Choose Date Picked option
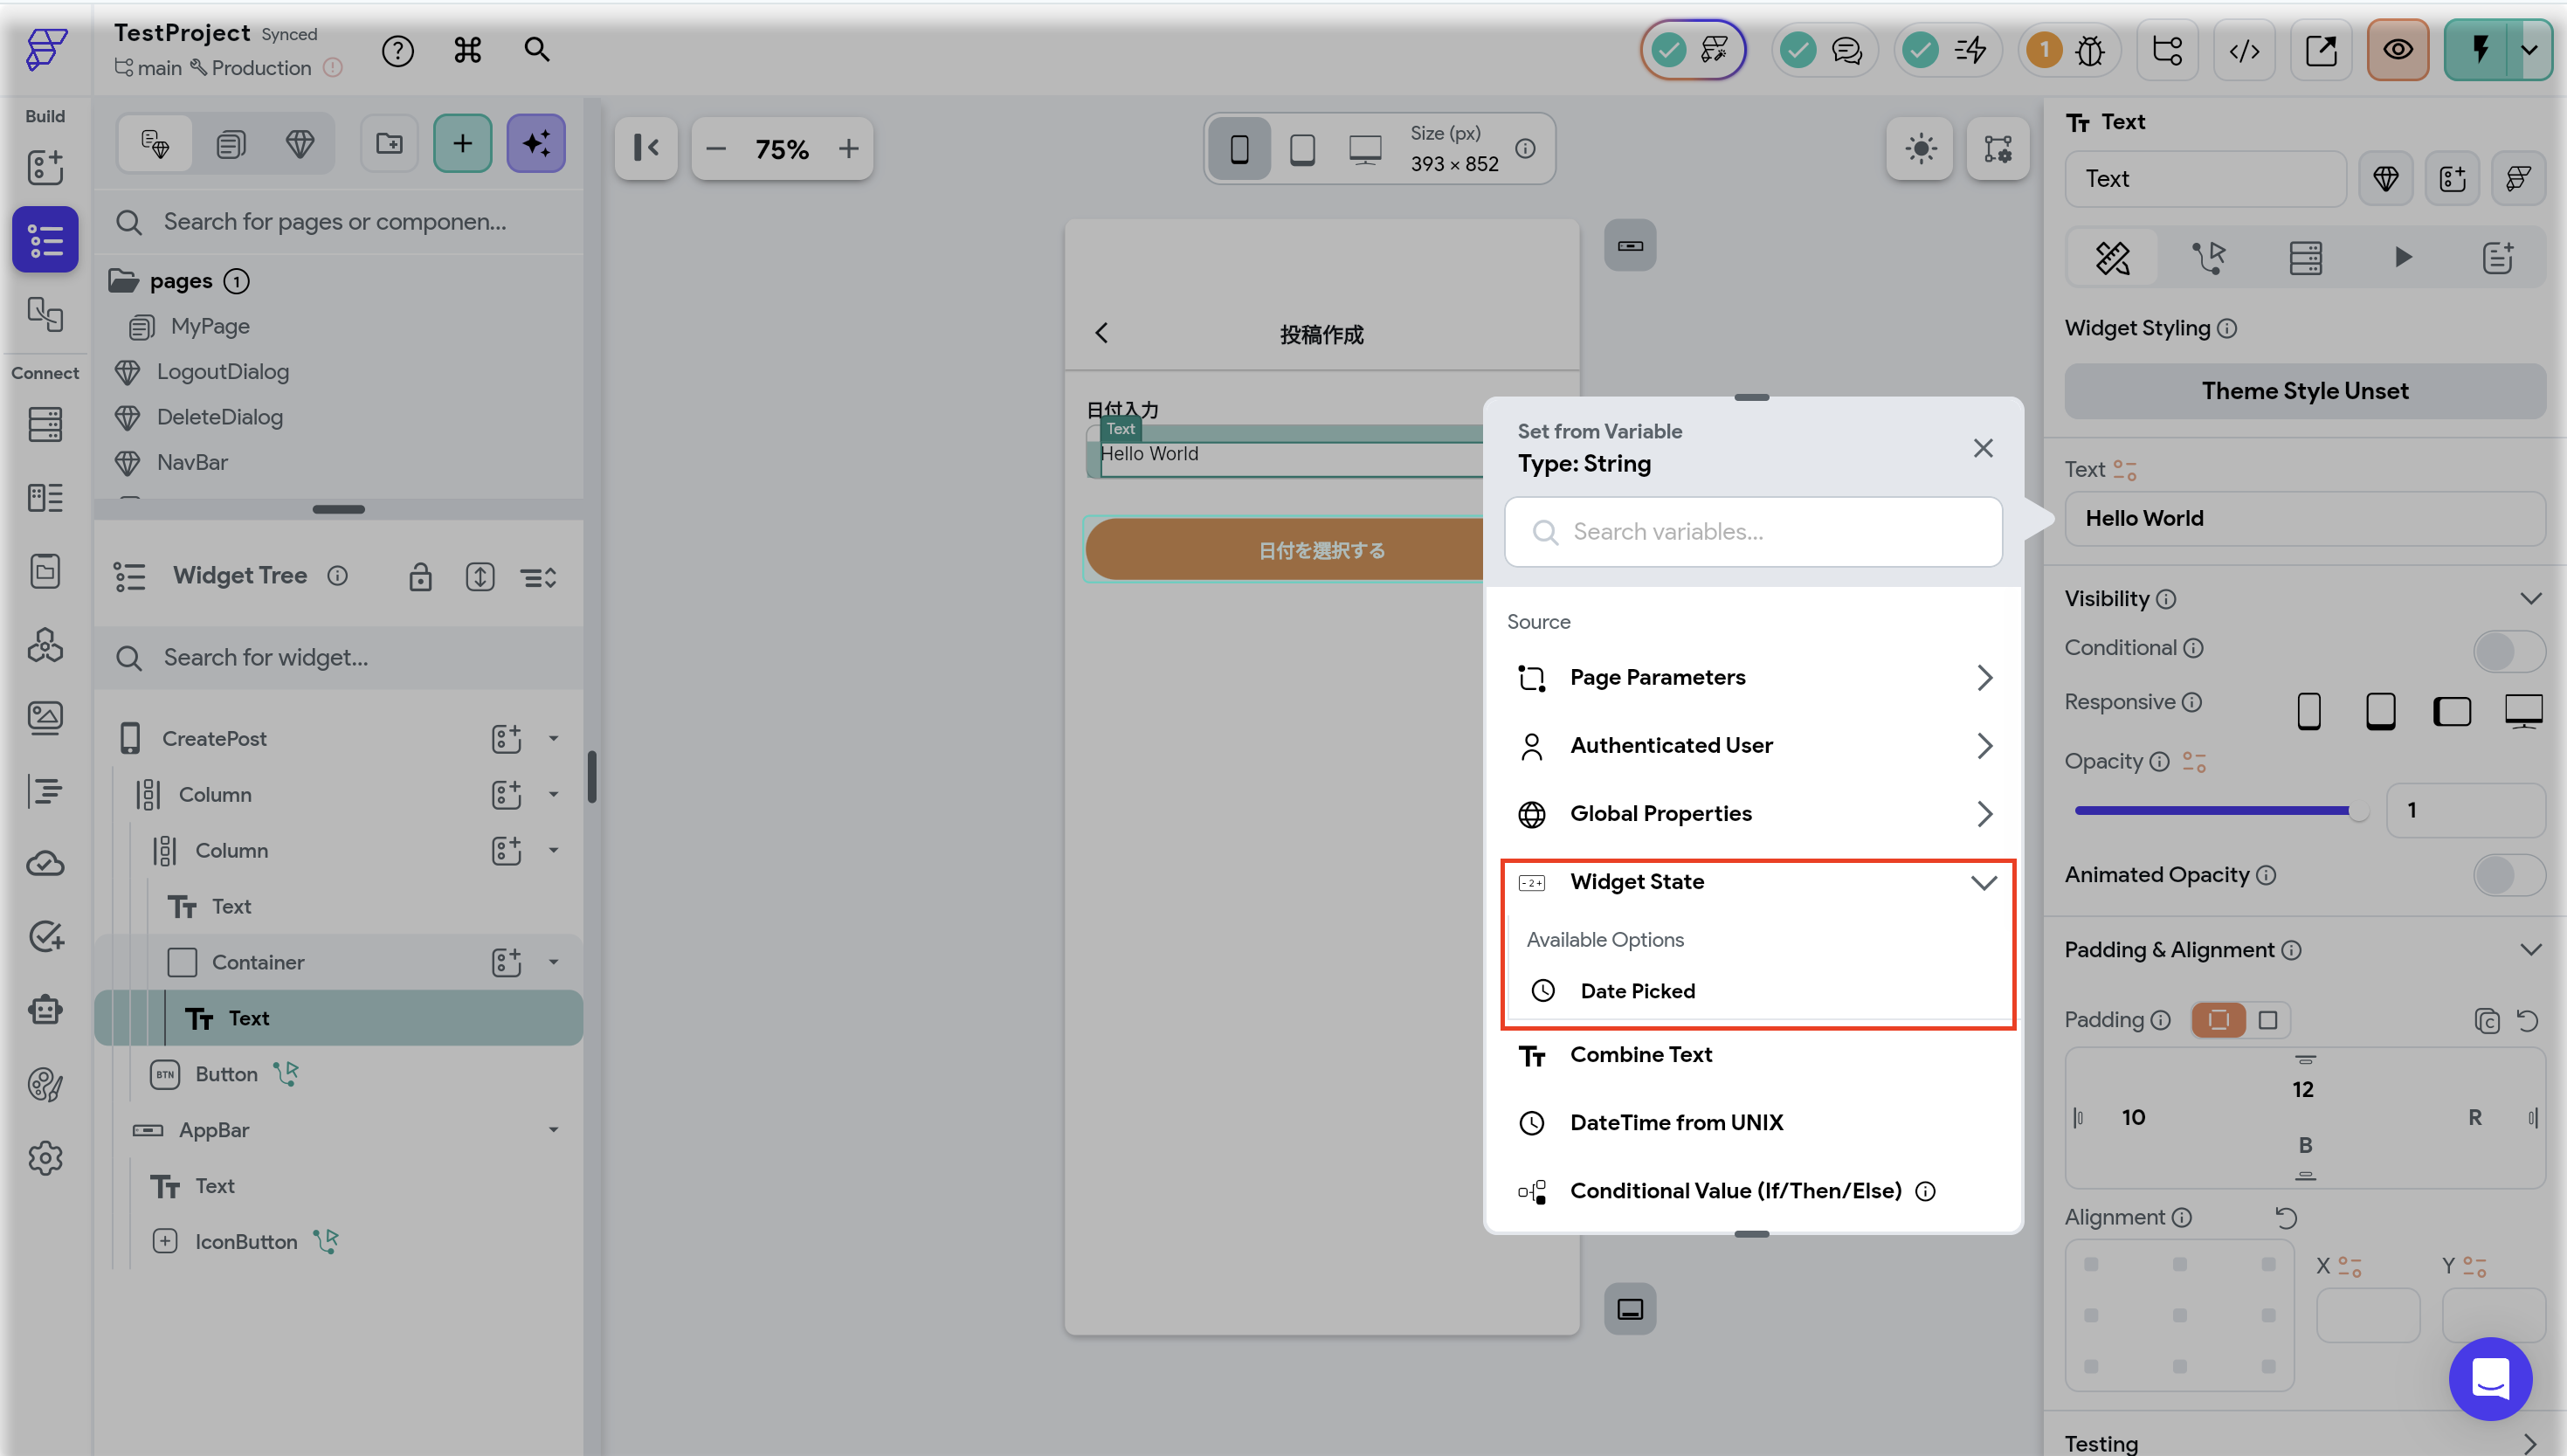 tap(1637, 991)
